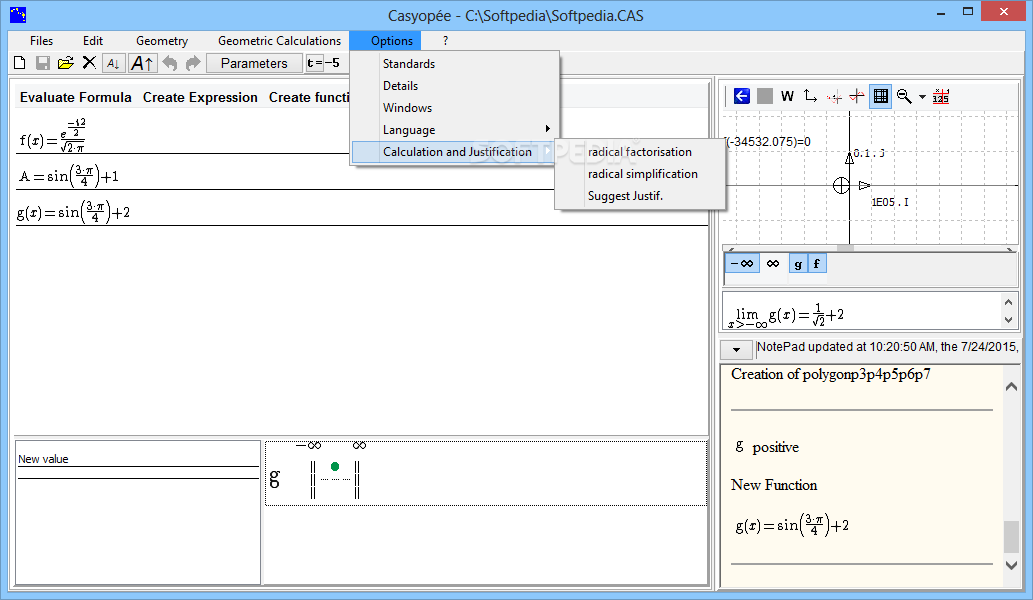Screen dimensions: 1033x600
Task: Click the undo arrow icon
Action: click(170, 63)
